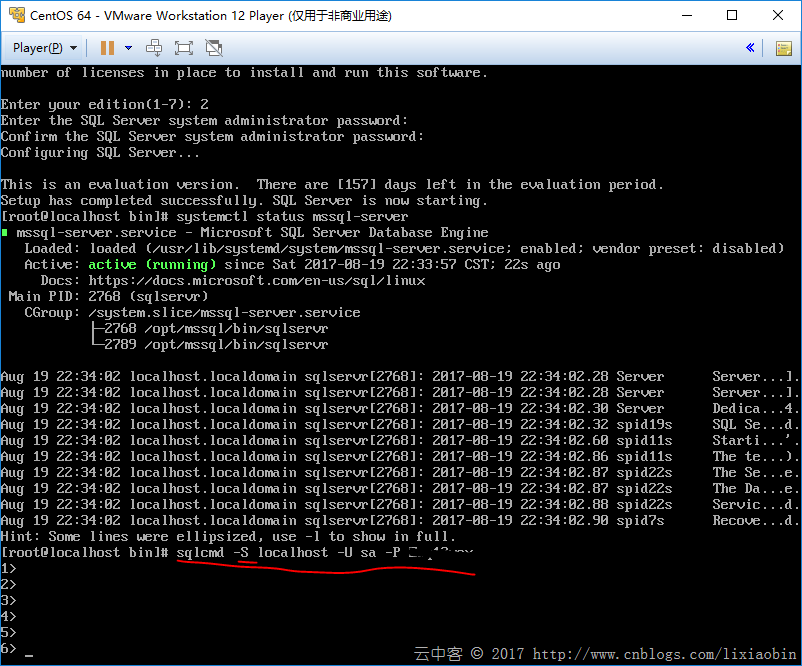Collapse the toolbar with double chevron
802x666 pixels.
[751, 48]
